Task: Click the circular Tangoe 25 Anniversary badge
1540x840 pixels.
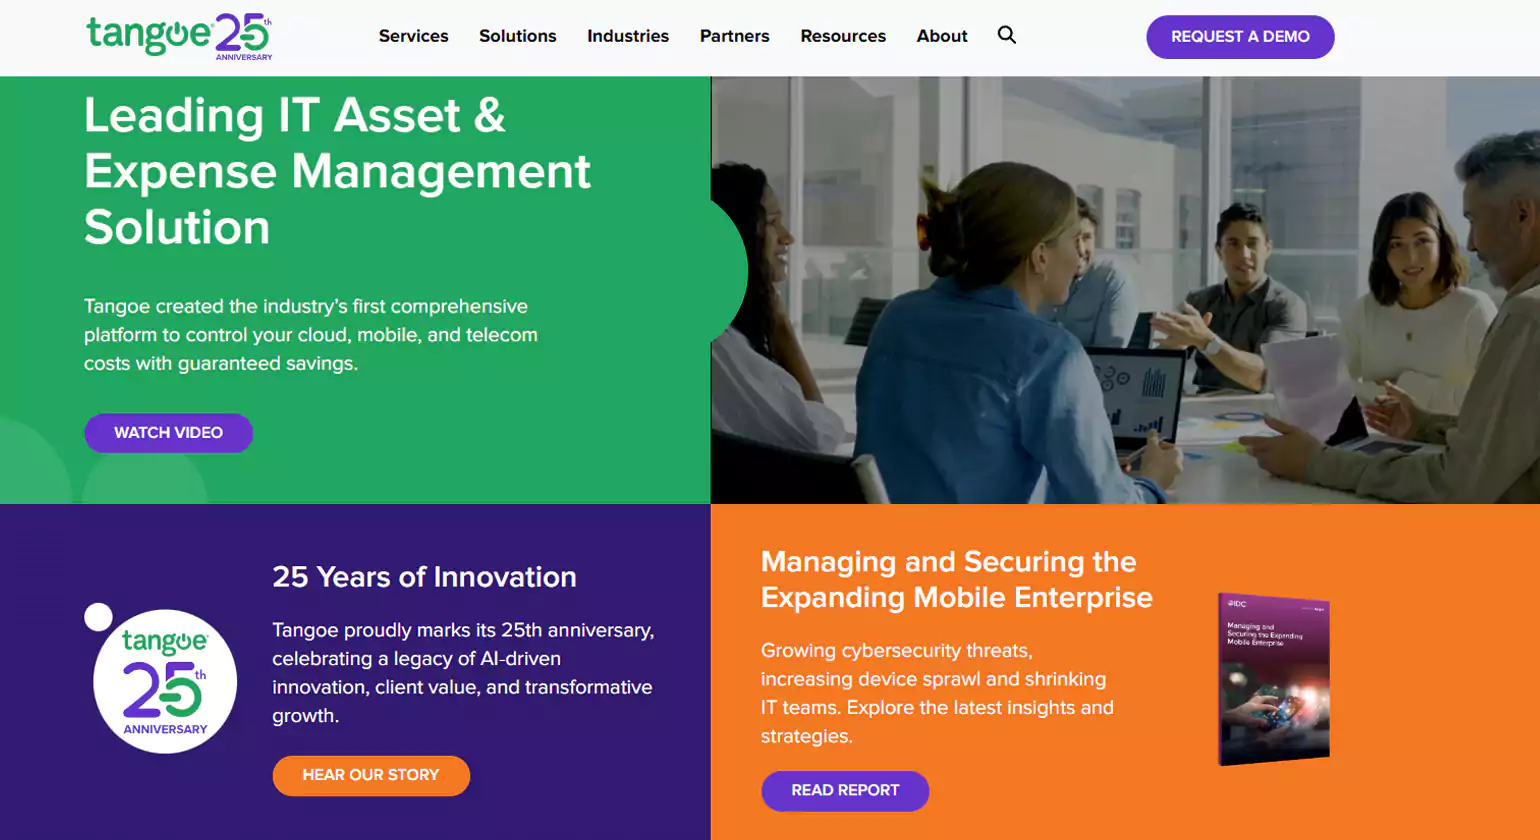Action: [165, 681]
